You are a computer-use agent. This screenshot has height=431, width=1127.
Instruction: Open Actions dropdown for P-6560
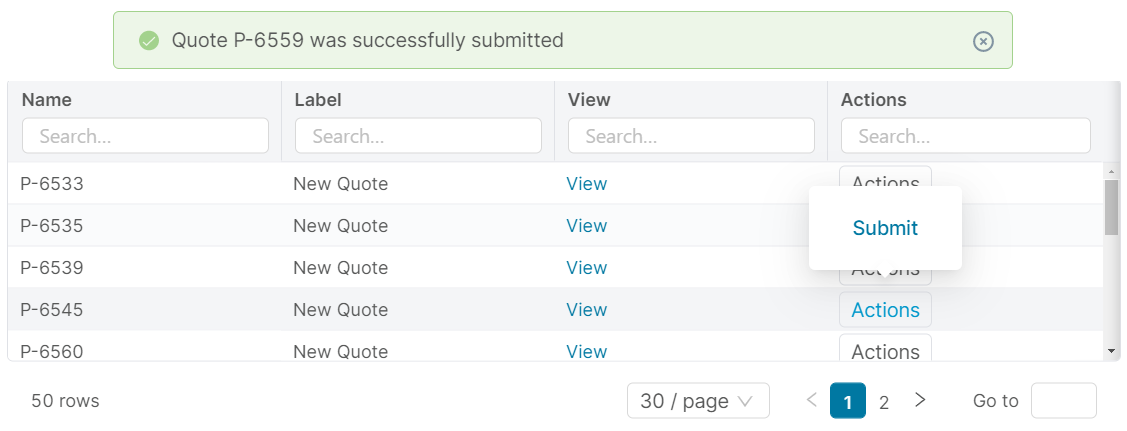[x=885, y=350]
